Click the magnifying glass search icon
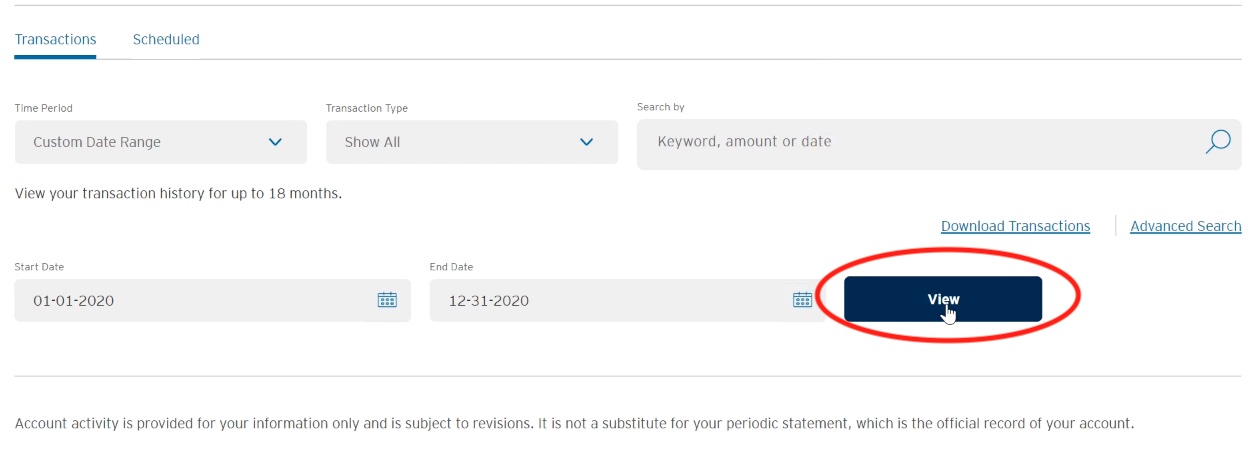Screen dimensions: 1257x472 pyautogui.click(x=1217, y=142)
